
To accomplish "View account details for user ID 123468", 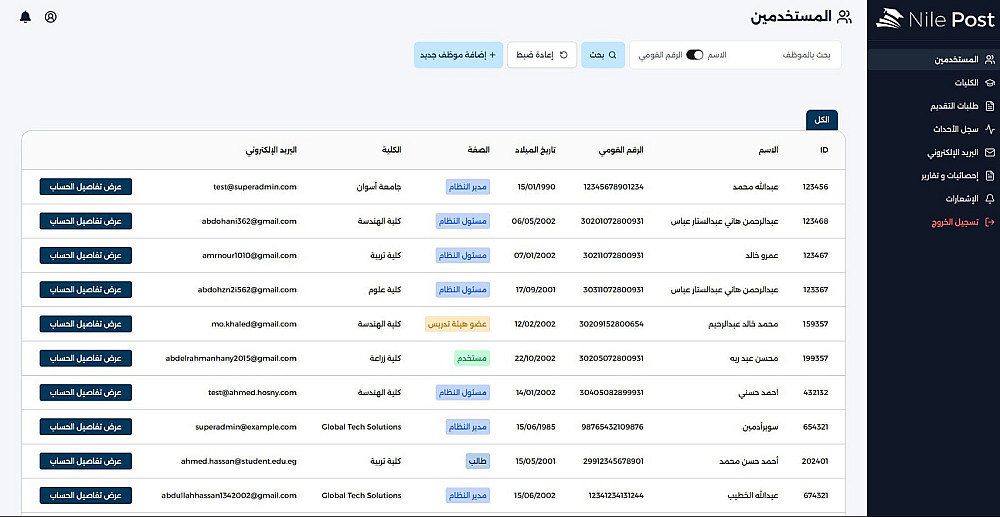I will [85, 221].
